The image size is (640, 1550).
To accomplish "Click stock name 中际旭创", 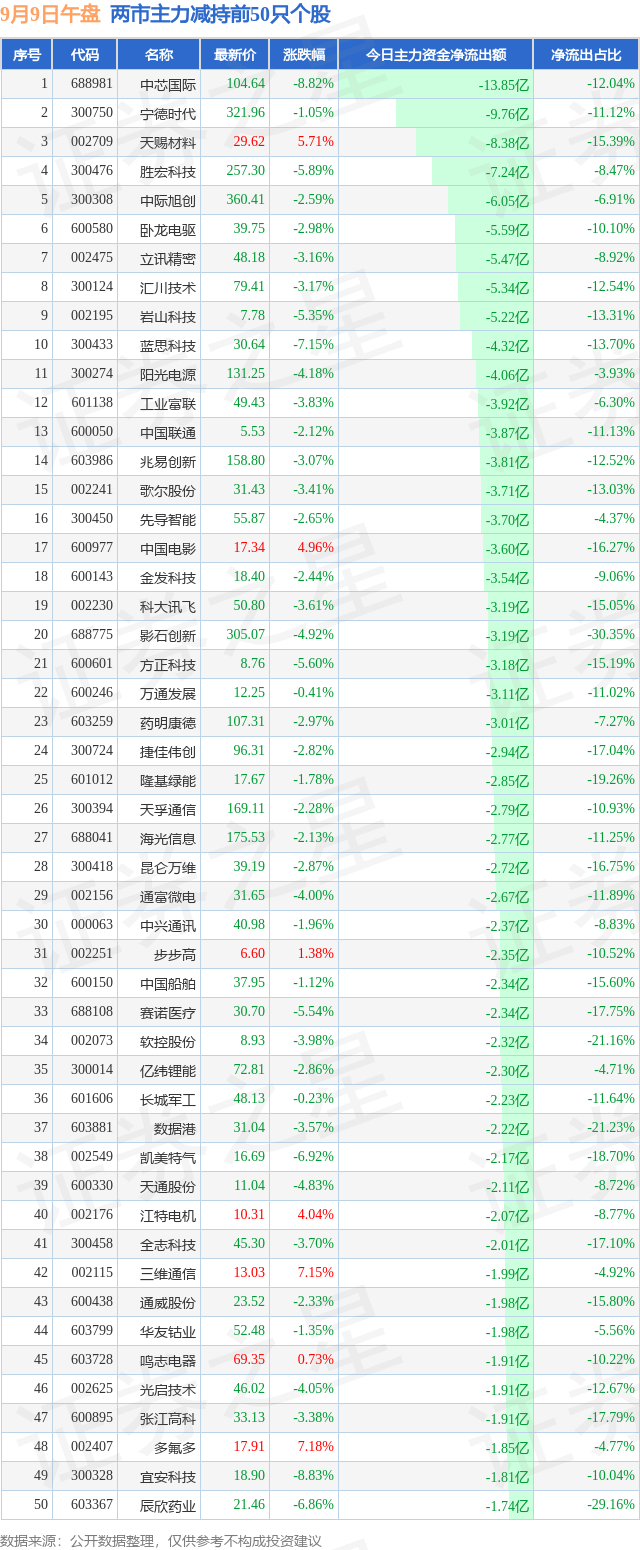I will 168,200.
